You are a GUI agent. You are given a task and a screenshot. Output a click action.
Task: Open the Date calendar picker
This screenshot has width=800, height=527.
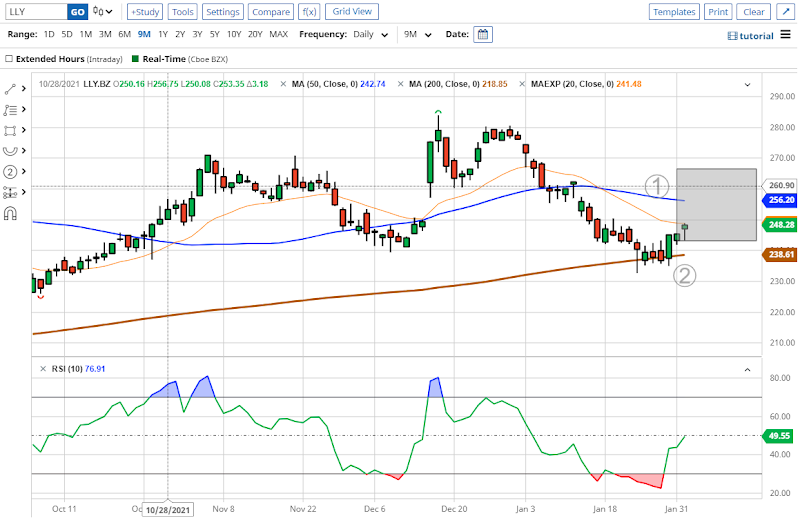pos(483,34)
